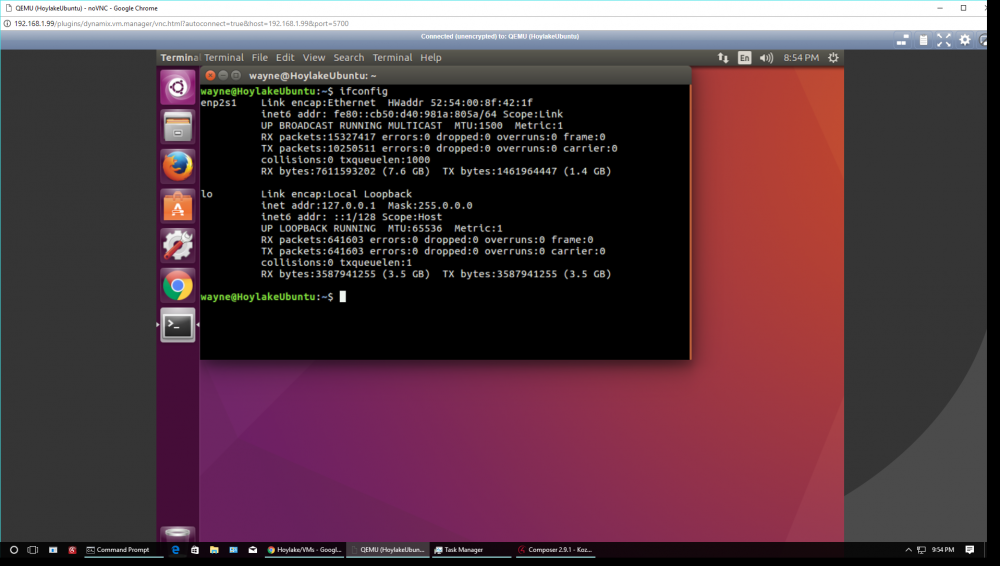Screen dimensions: 1000x566
Task: Switch to Composer 2.9.1 taskbar button
Action: 555,550
